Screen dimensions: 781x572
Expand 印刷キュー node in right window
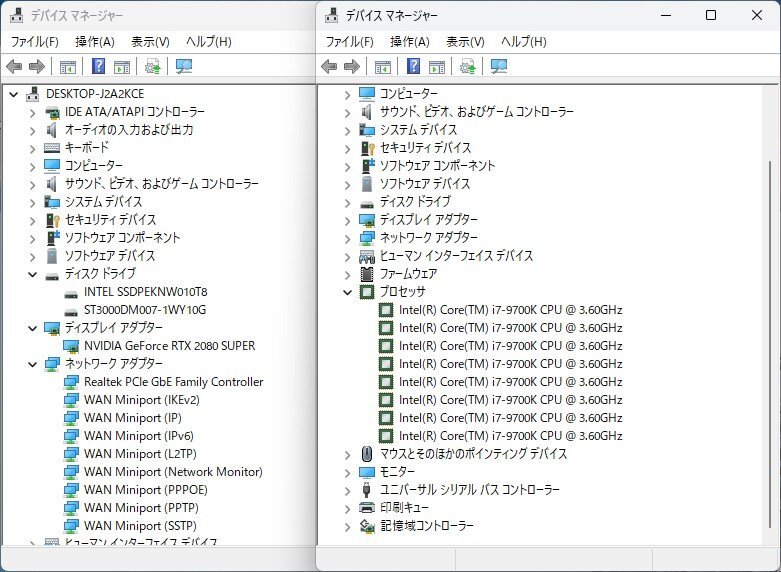(x=348, y=508)
